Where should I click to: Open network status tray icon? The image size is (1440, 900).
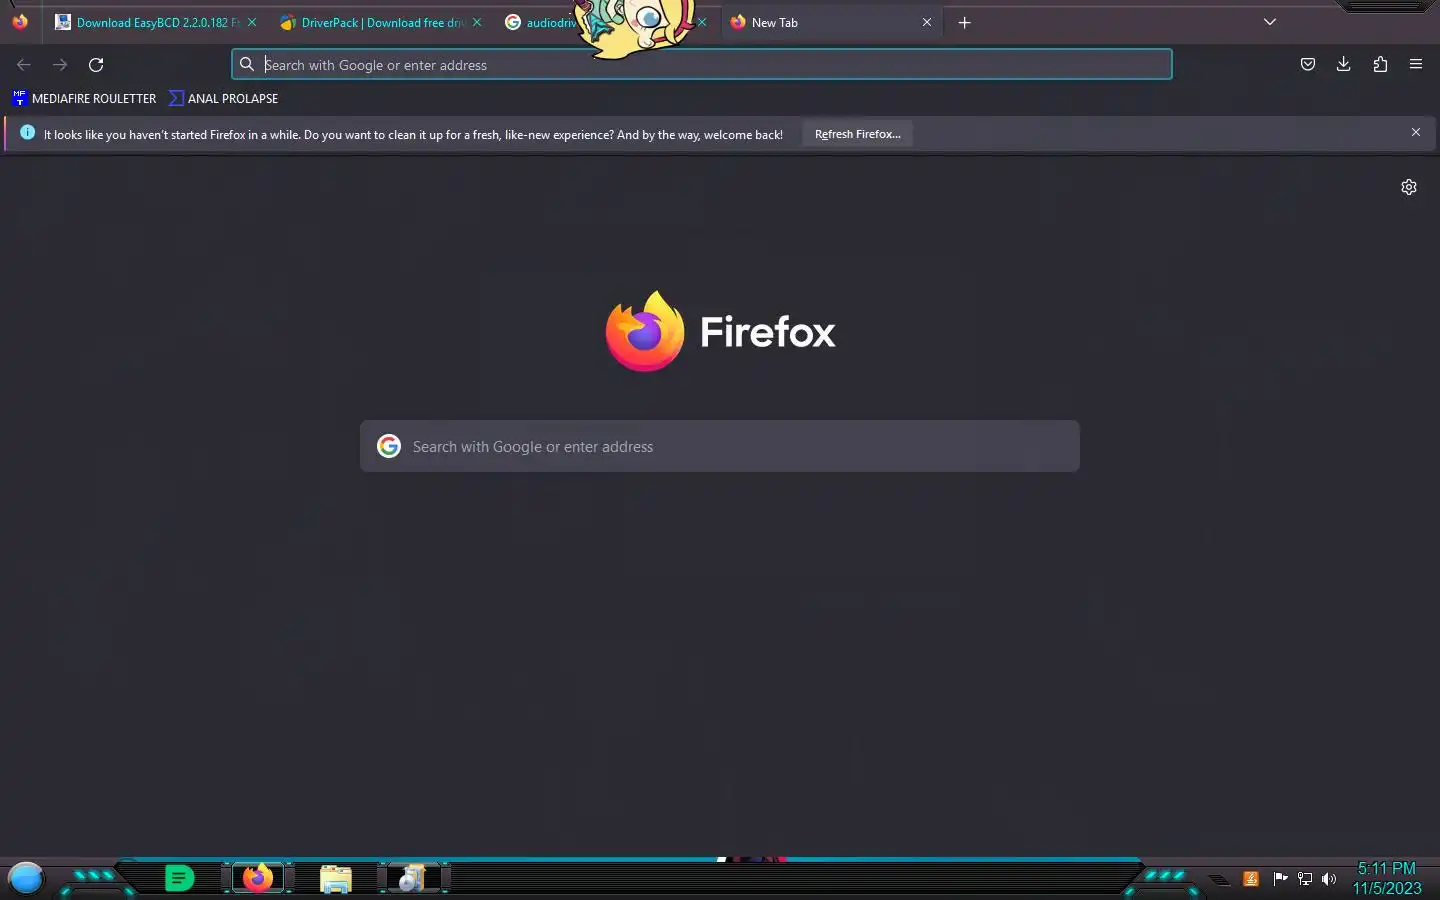click(1305, 879)
